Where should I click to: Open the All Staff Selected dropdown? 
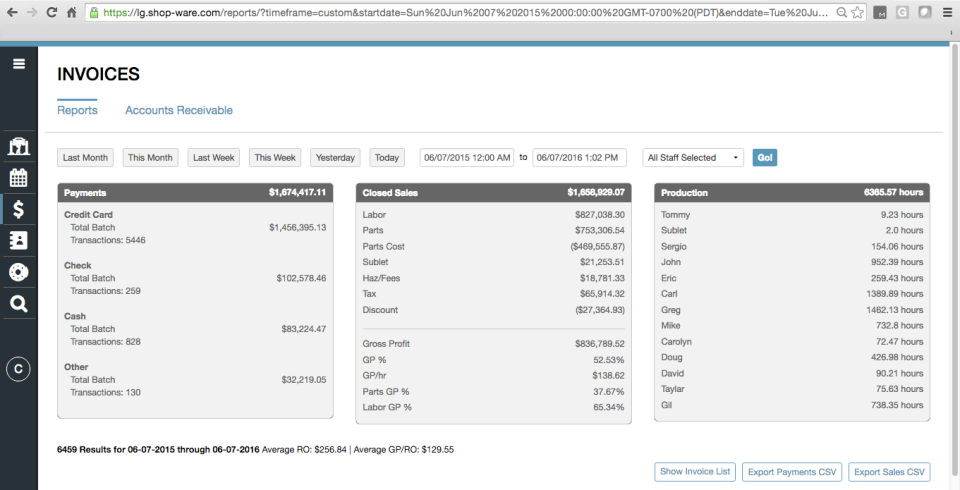click(692, 157)
